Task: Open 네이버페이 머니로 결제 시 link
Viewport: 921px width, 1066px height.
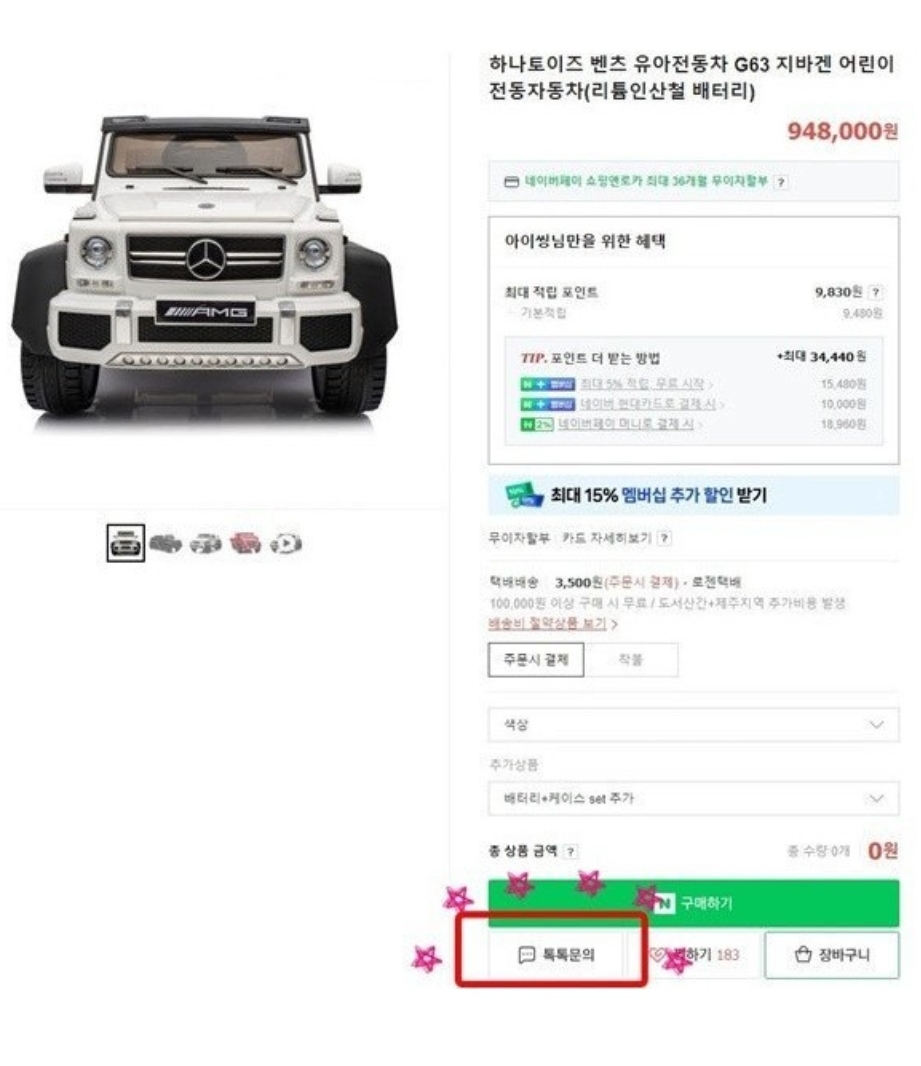Action: tap(625, 424)
